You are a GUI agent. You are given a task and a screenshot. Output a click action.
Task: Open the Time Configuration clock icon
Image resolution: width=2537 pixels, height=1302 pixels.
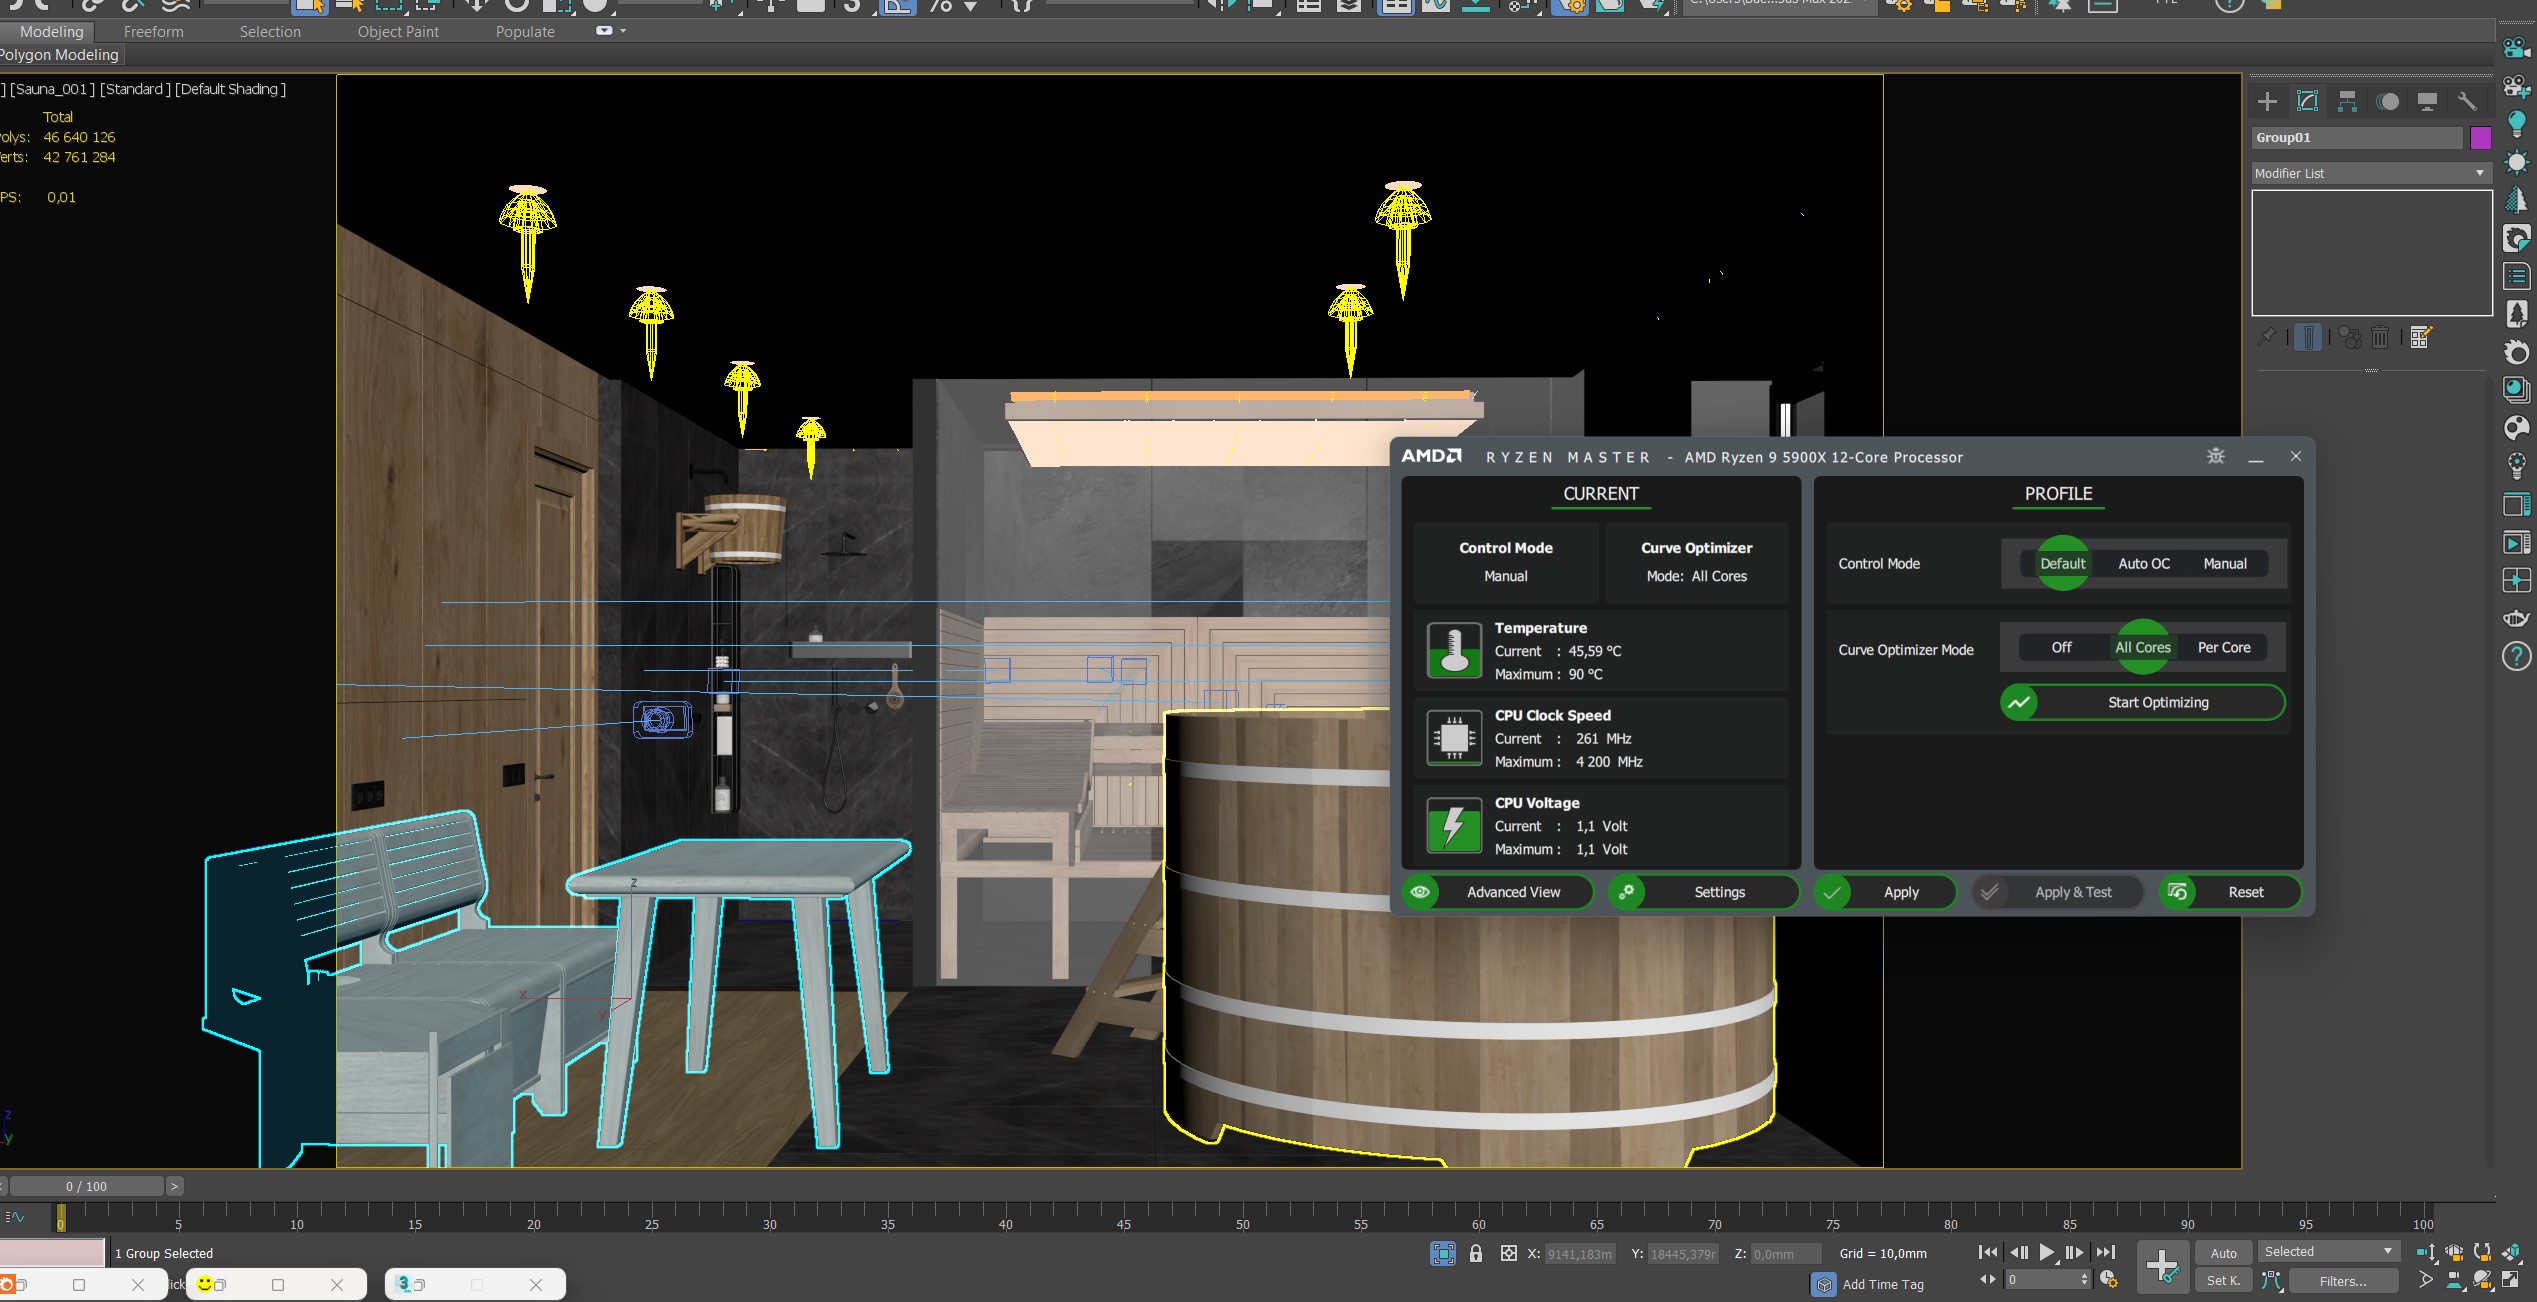[2109, 1280]
